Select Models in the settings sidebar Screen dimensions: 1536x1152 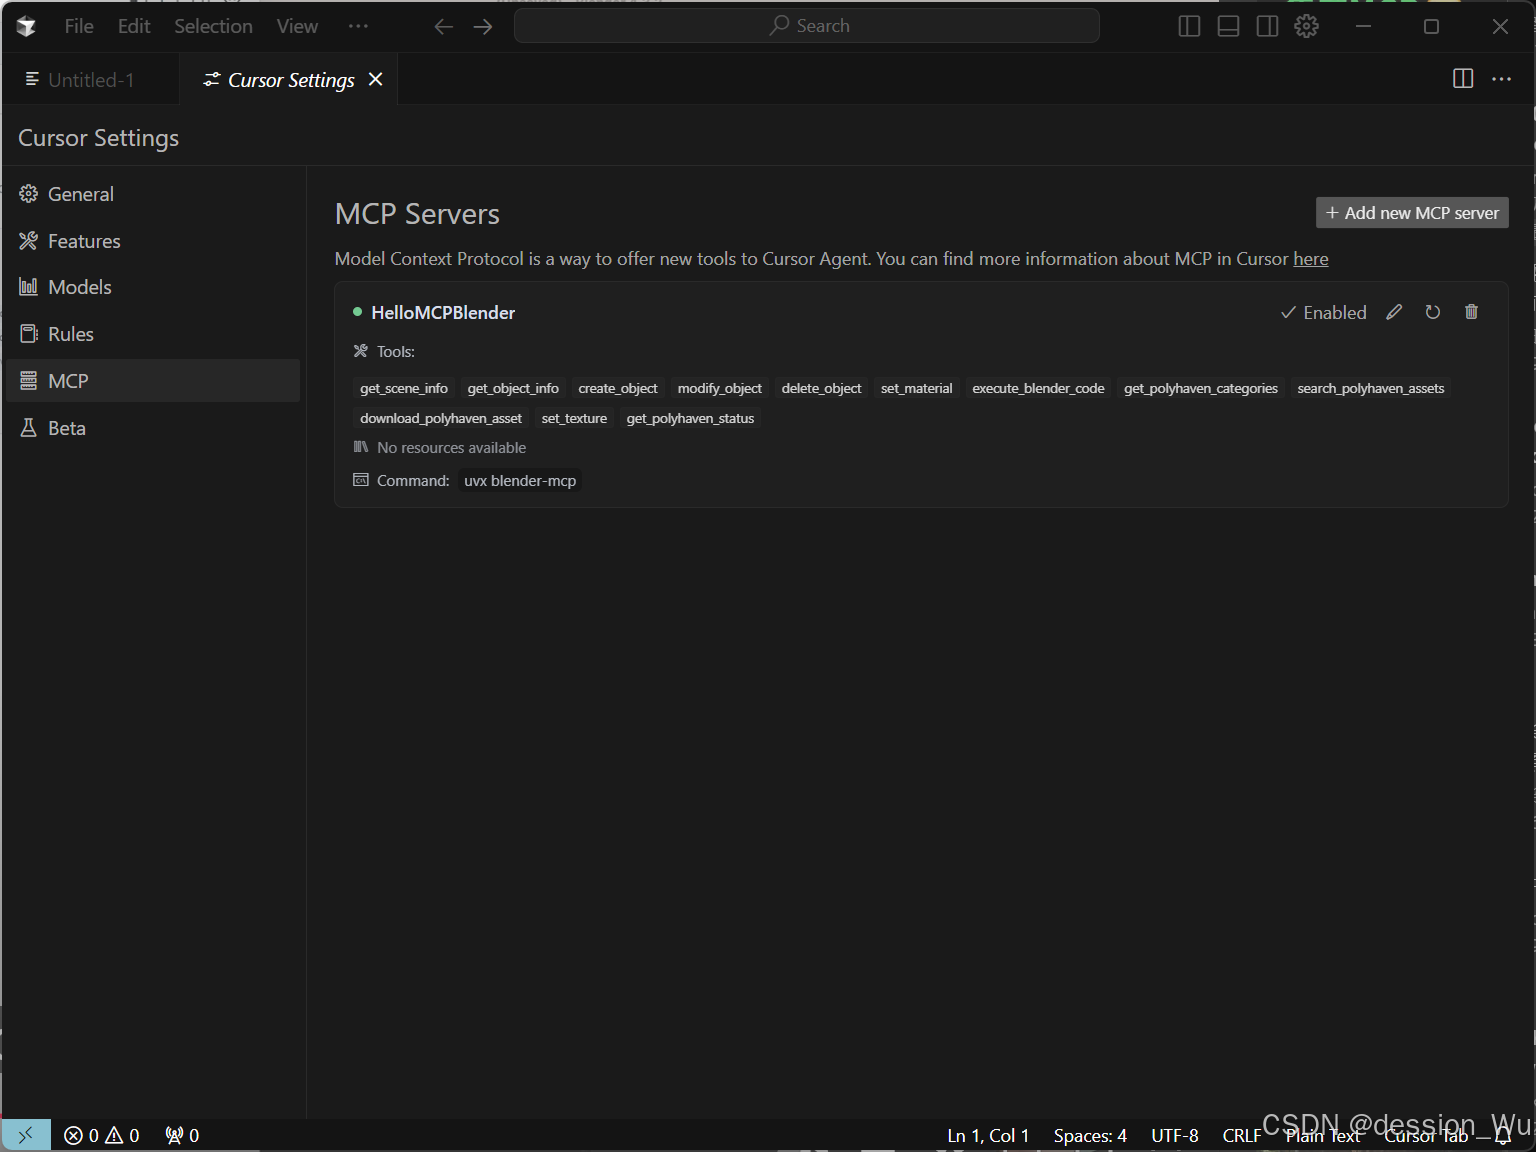coord(79,287)
